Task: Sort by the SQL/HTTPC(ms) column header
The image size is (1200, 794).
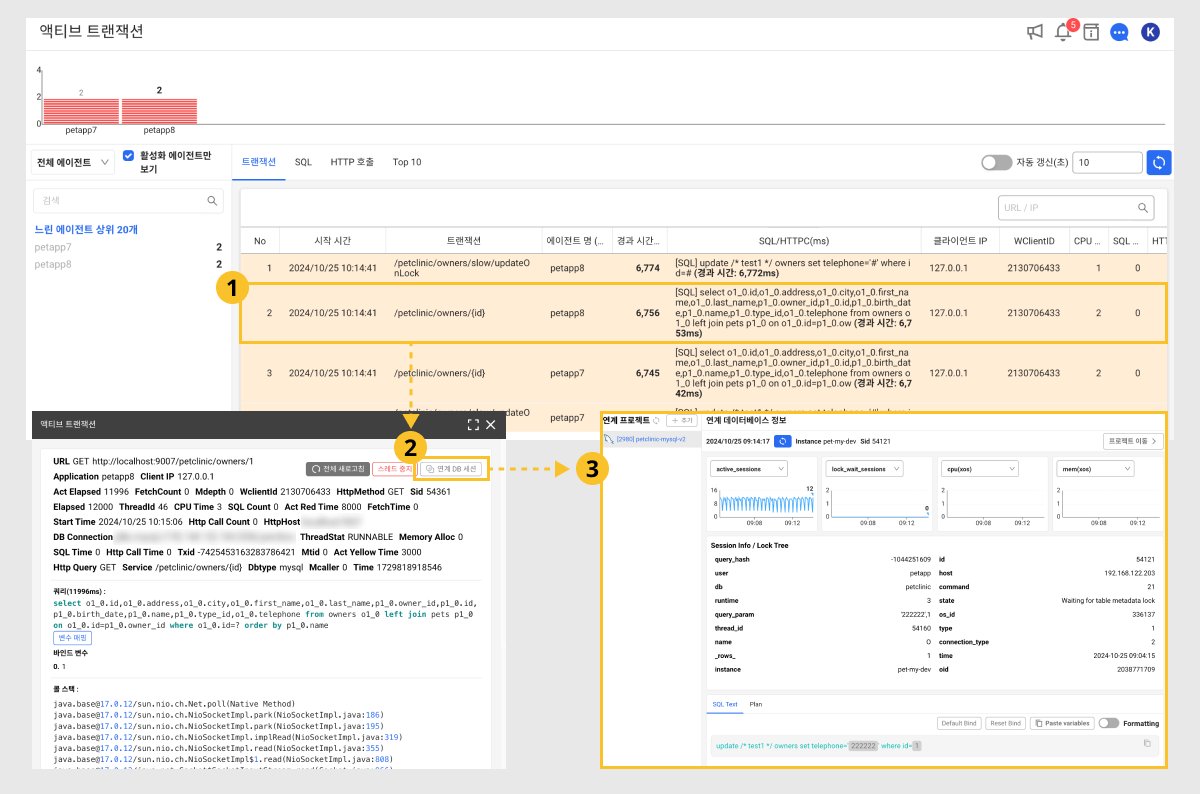Action: [793, 241]
